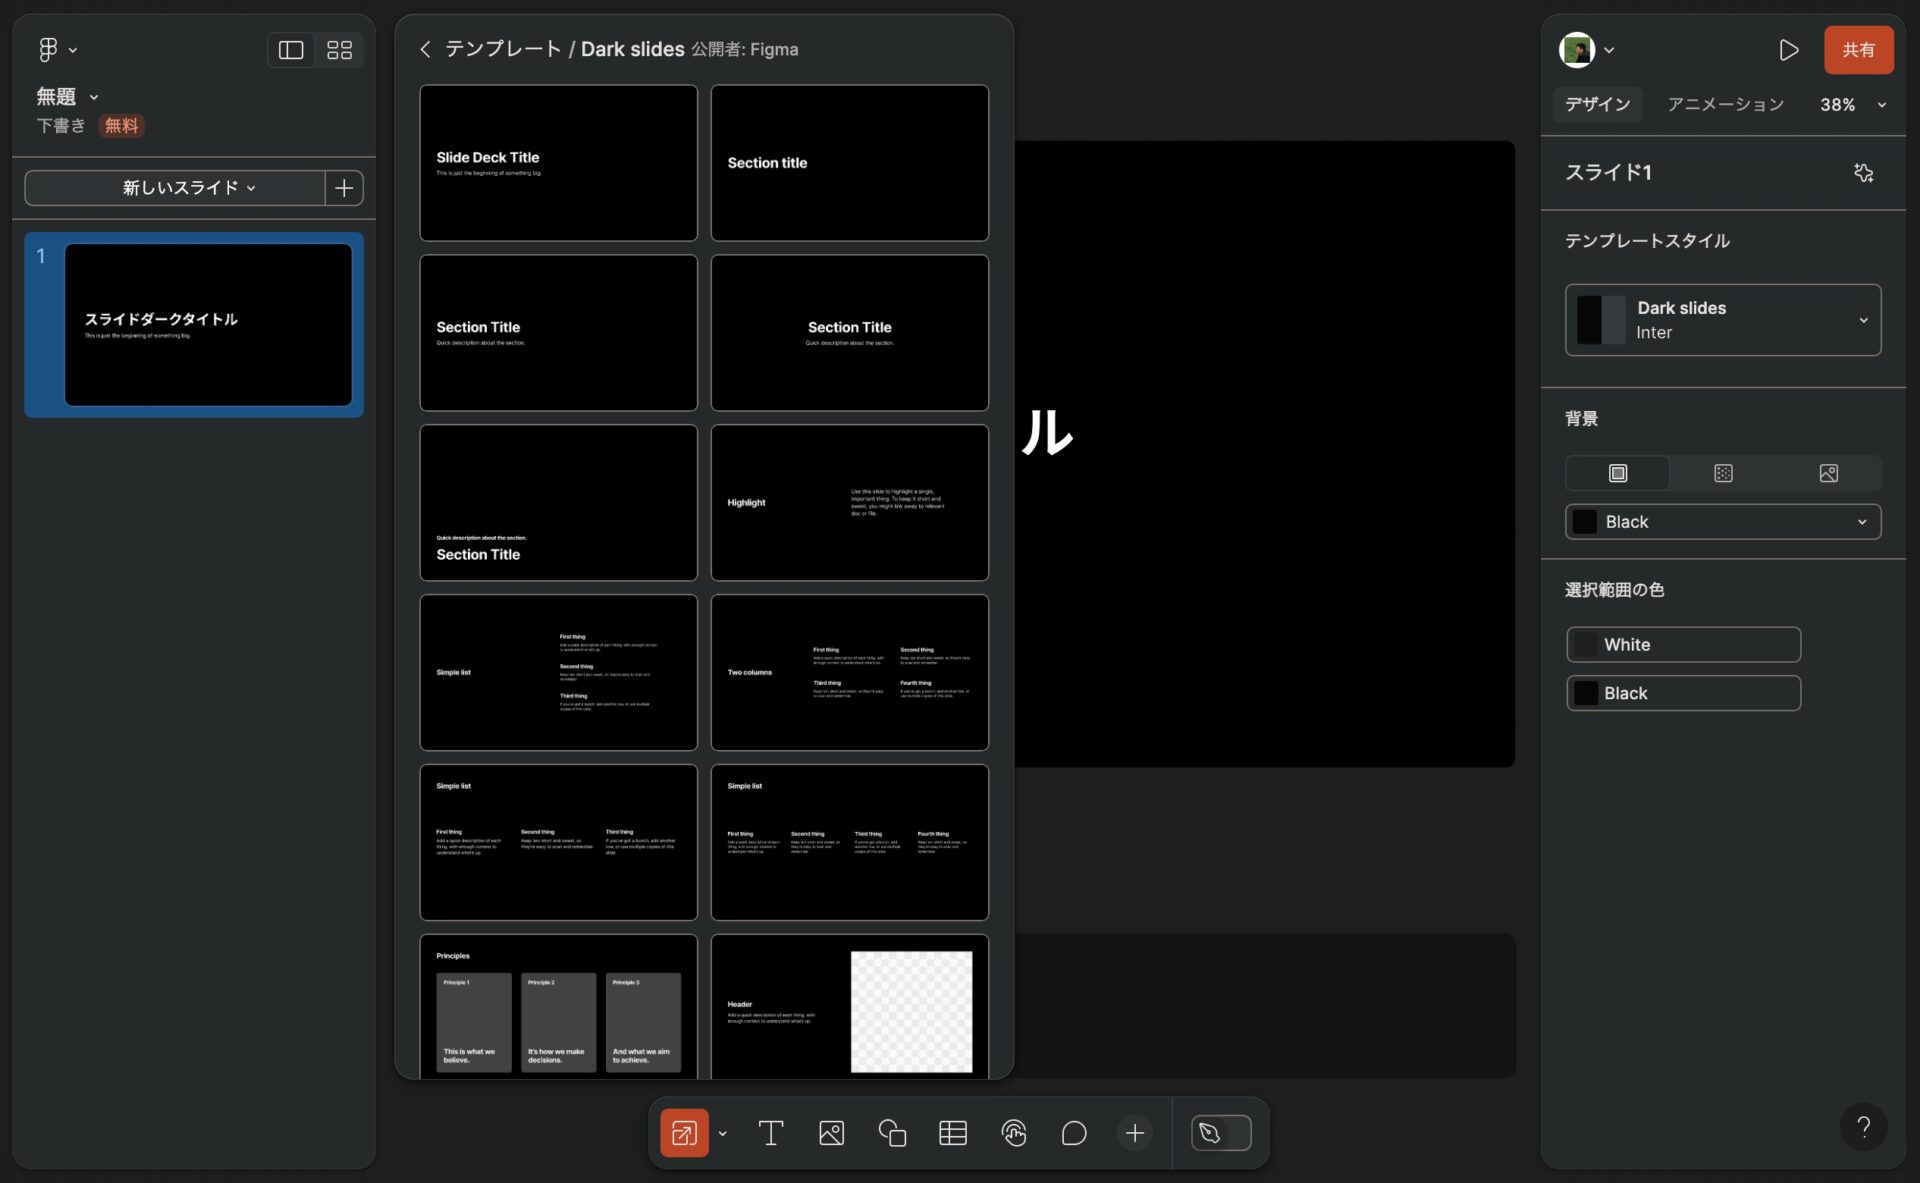Click the image insert tool icon
The height and width of the screenshot is (1183, 1920).
831,1132
